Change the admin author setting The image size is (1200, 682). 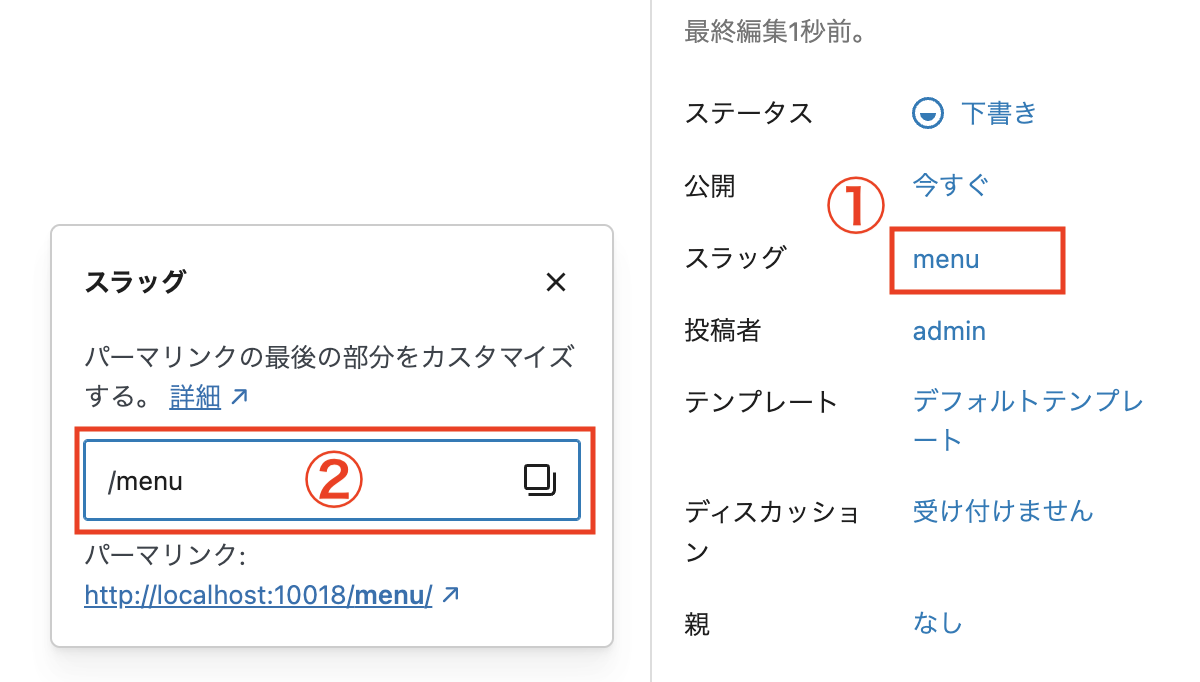tap(949, 331)
